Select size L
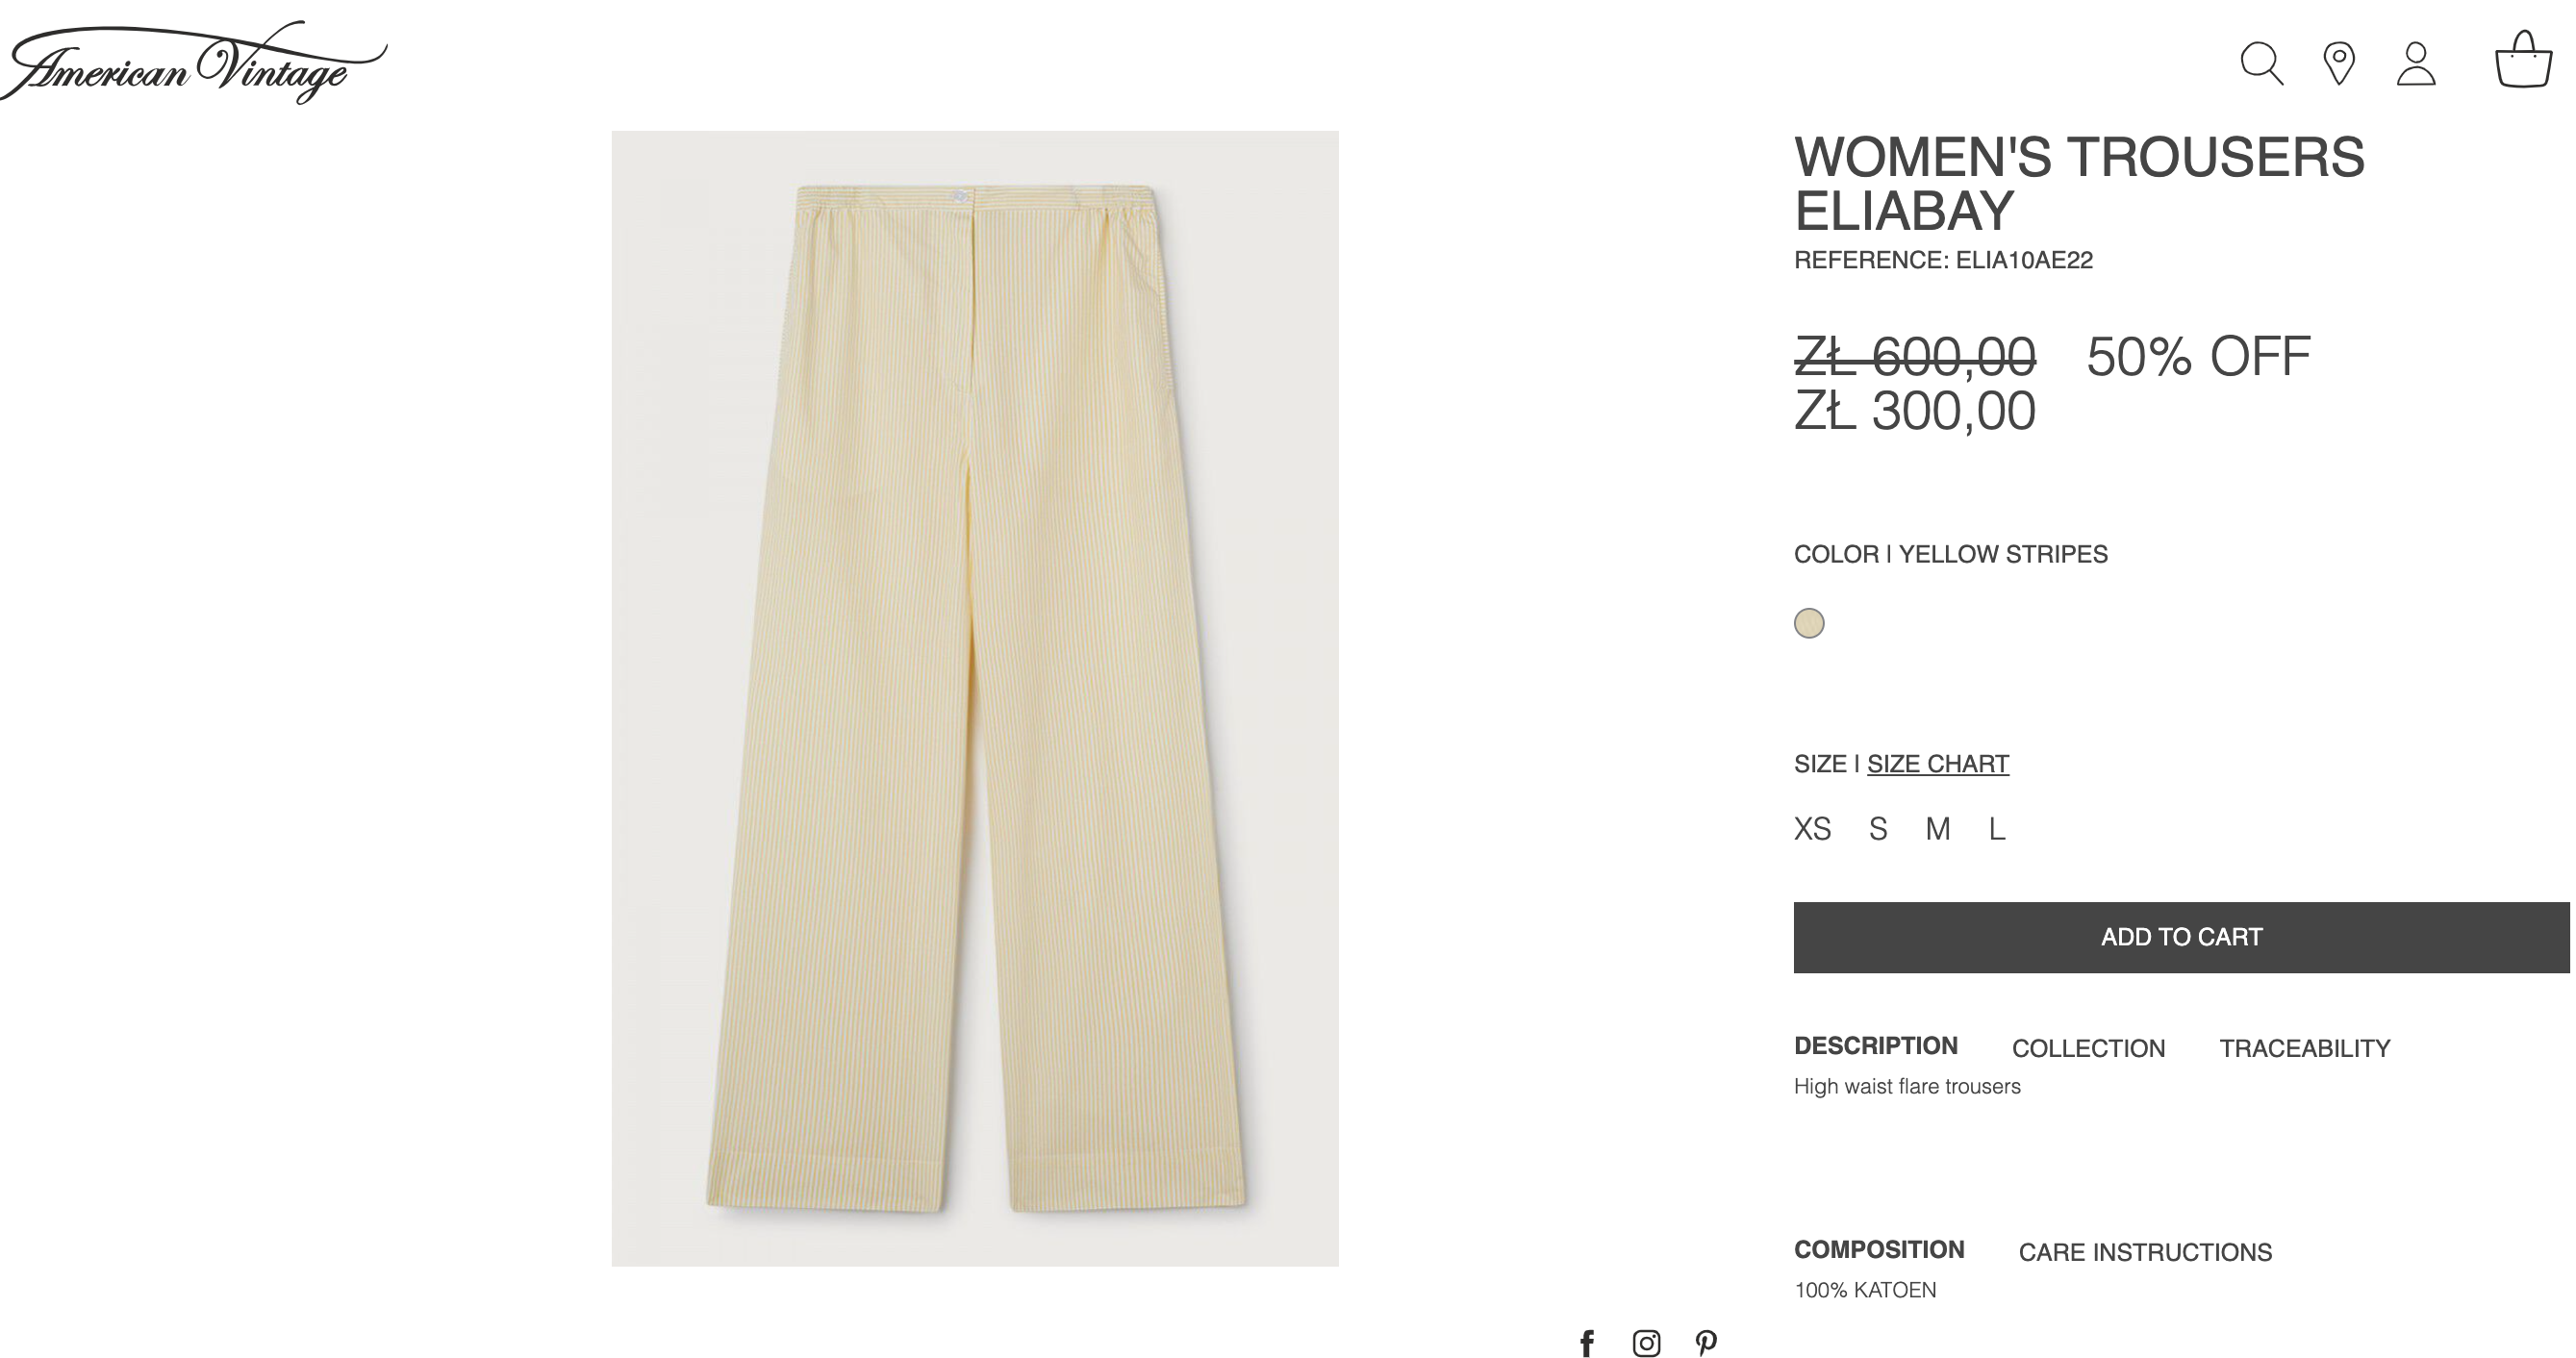 tap(1997, 829)
